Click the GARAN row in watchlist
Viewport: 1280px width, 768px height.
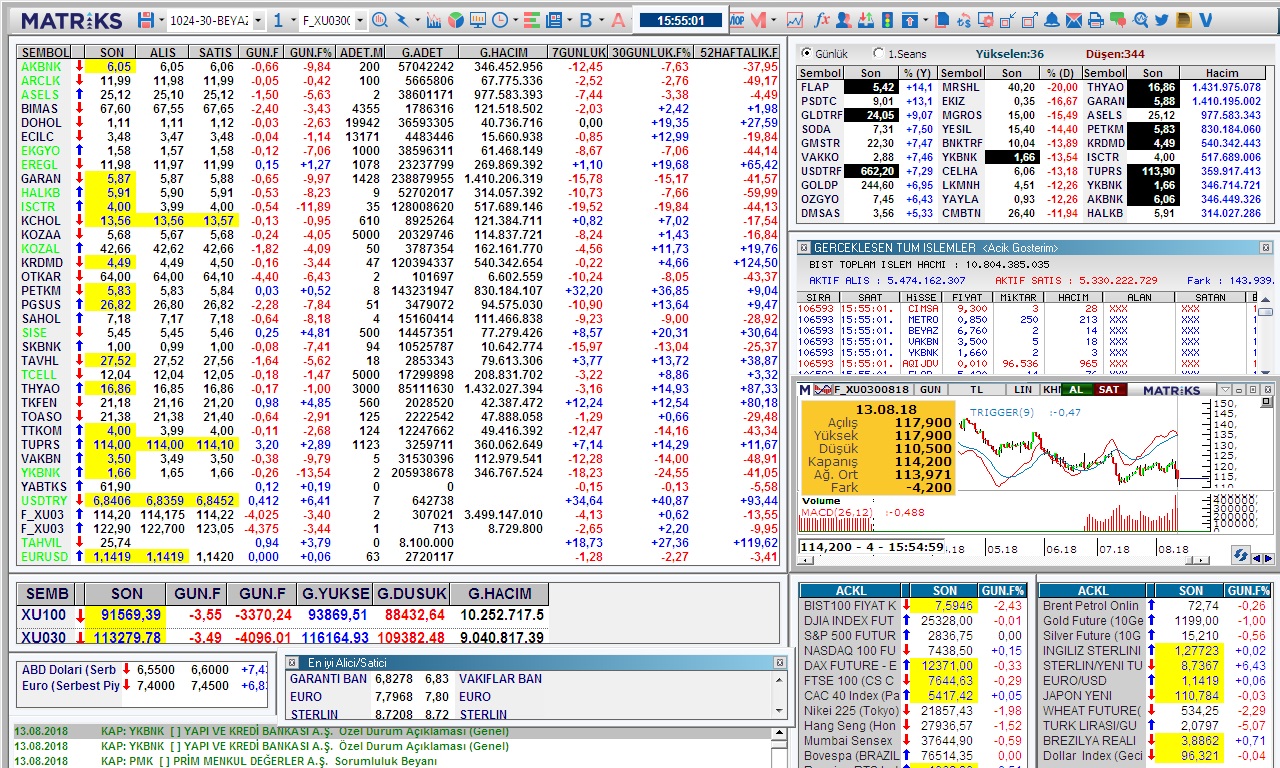398,178
